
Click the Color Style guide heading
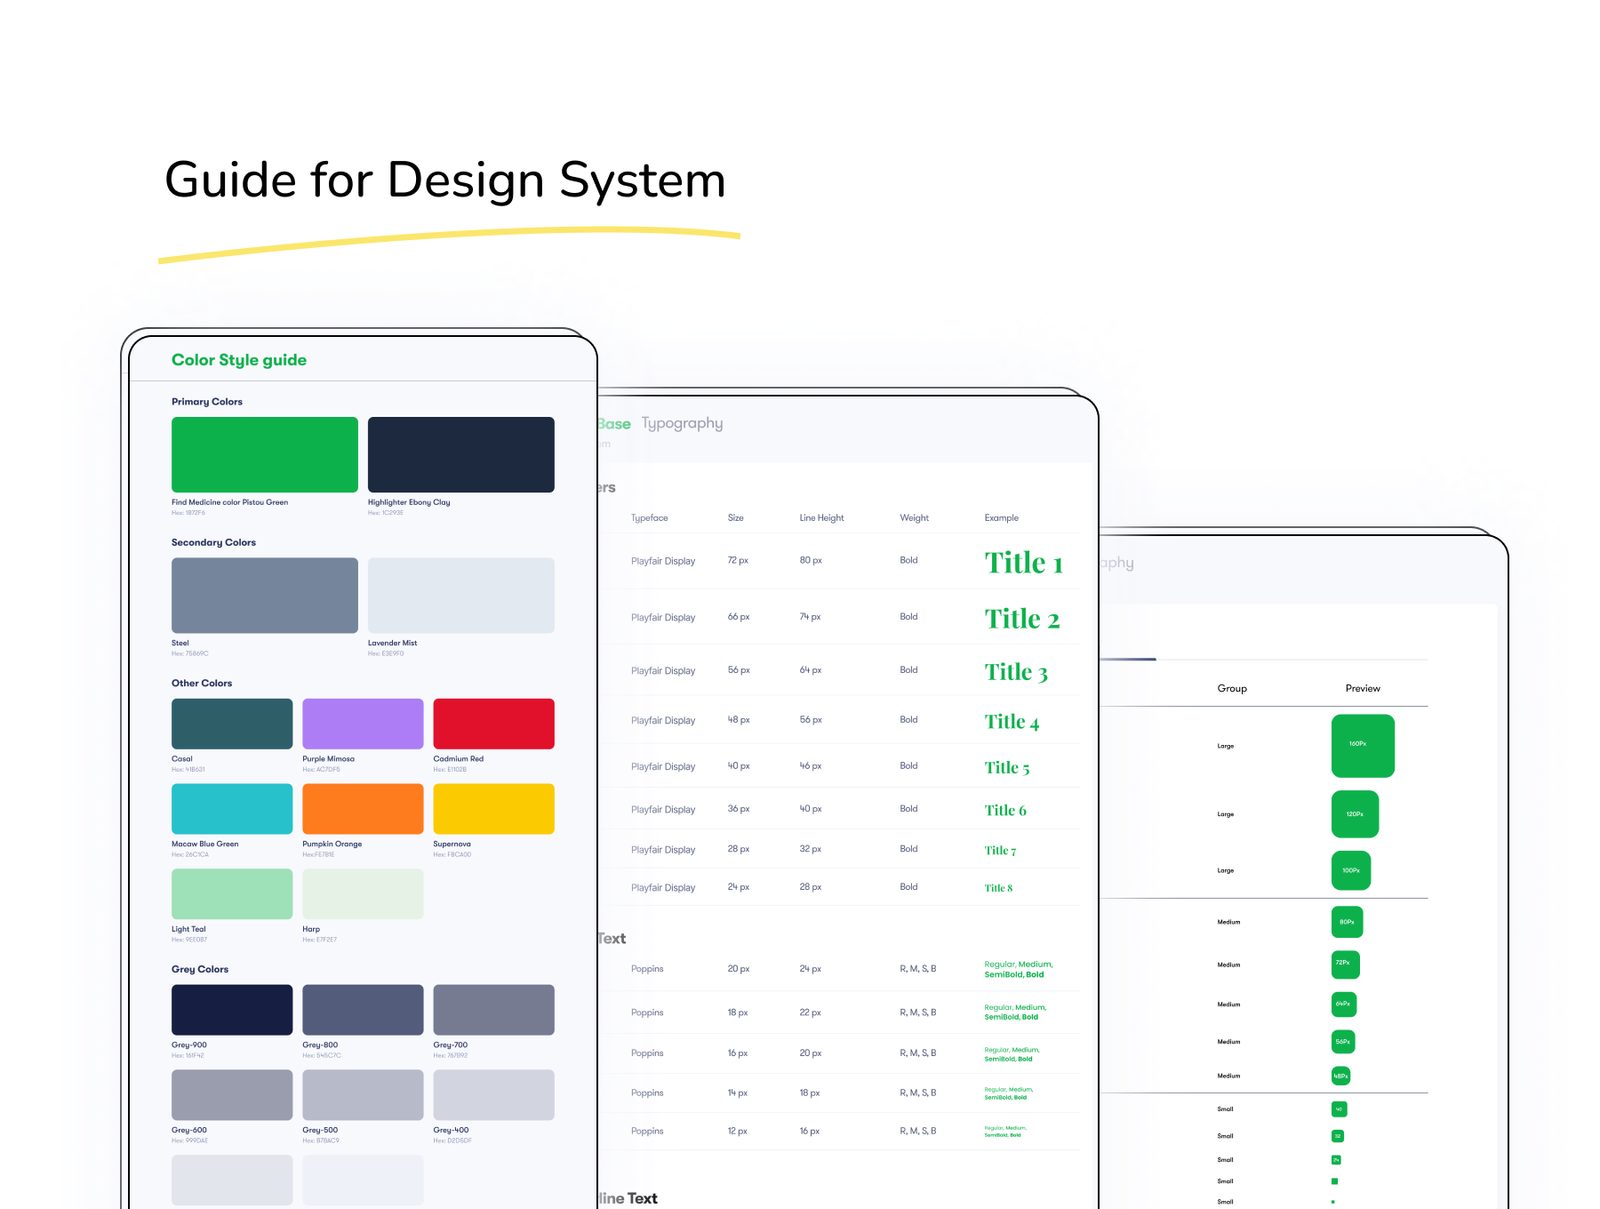coord(239,360)
